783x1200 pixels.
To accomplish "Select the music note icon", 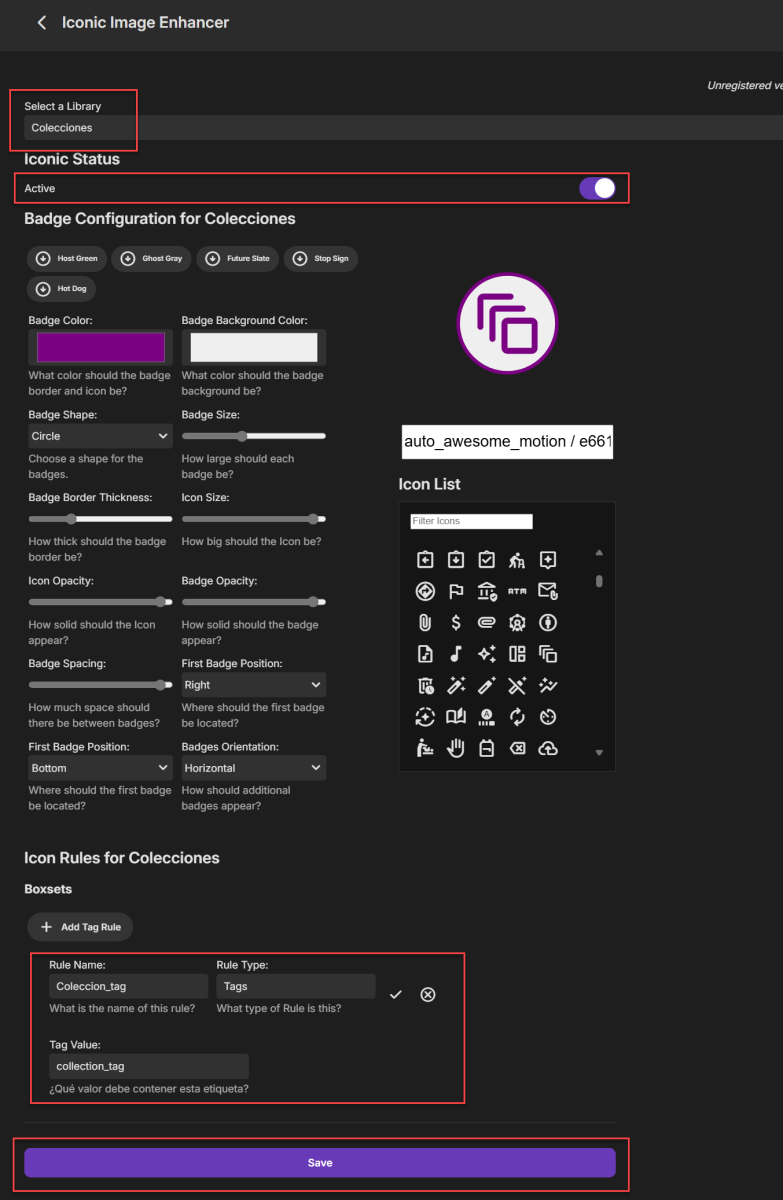I will pyautogui.click(x=456, y=654).
